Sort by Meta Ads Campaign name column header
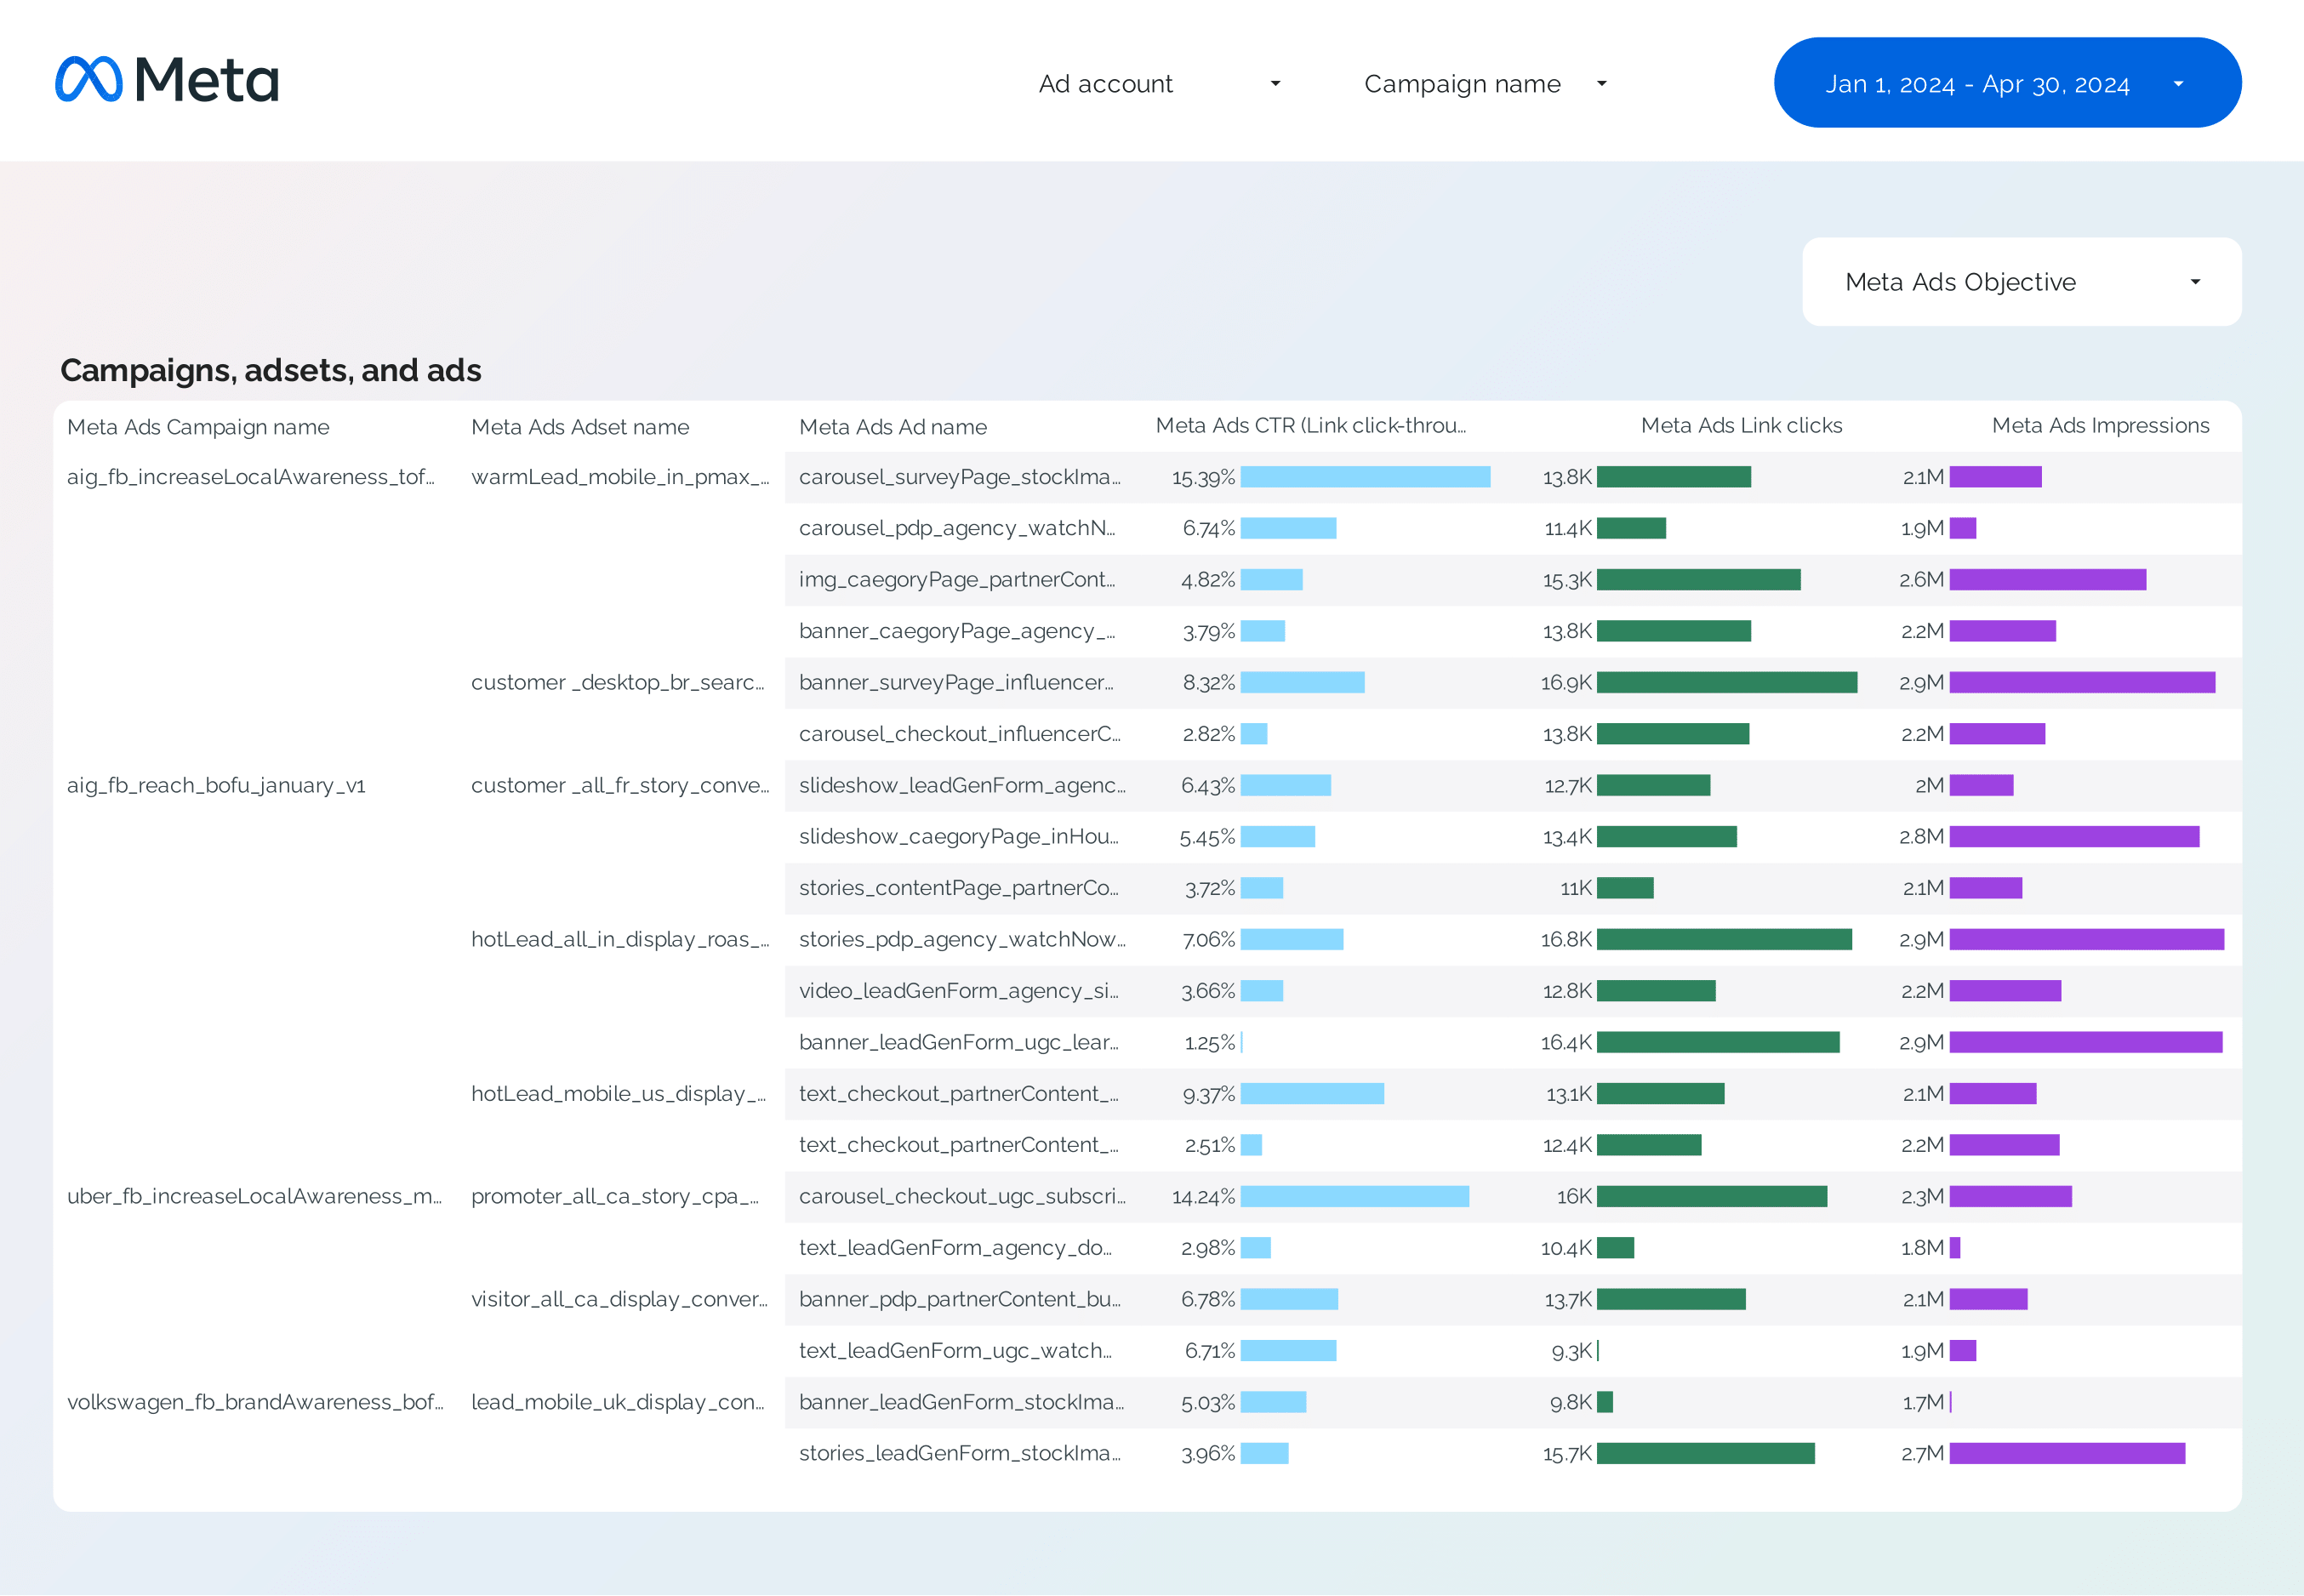Screen dimensions: 2304x1596 (198, 427)
